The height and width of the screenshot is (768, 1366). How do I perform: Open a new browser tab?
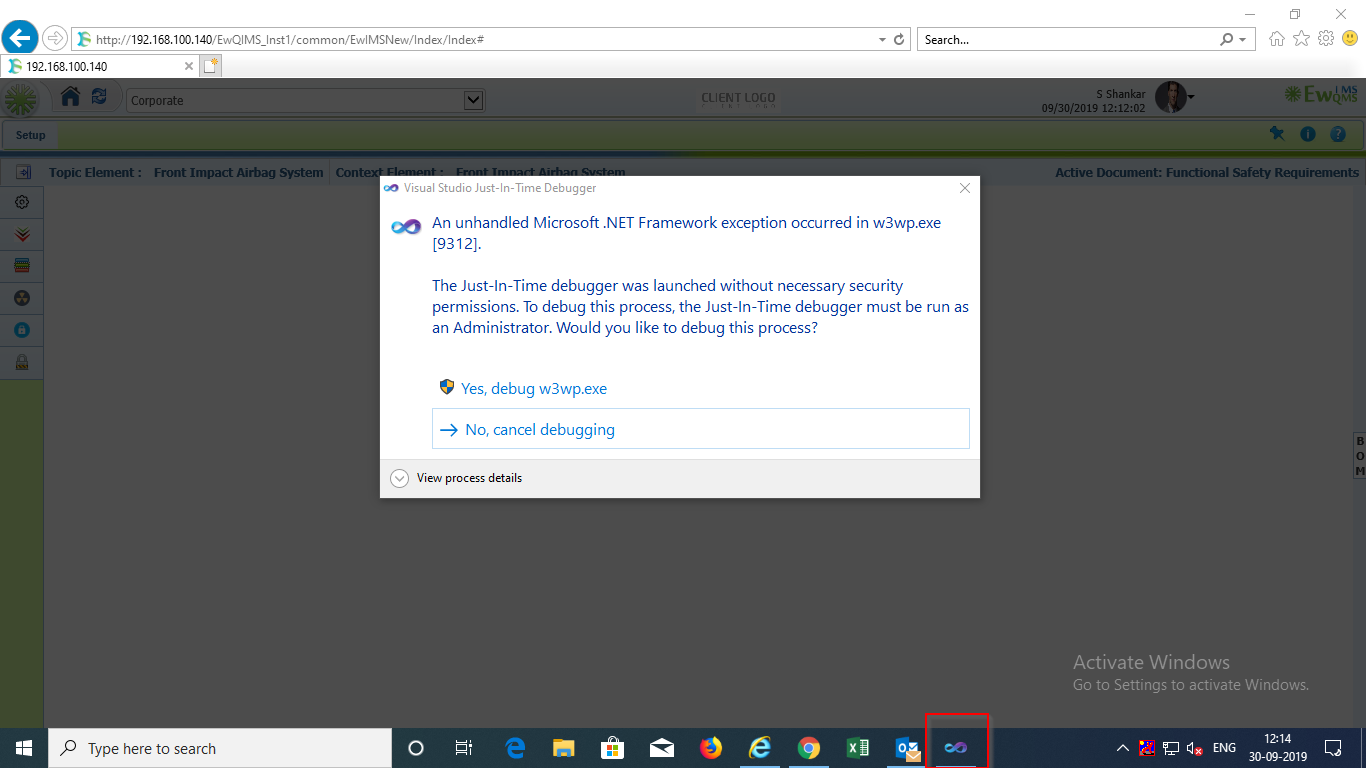pyautogui.click(x=210, y=66)
